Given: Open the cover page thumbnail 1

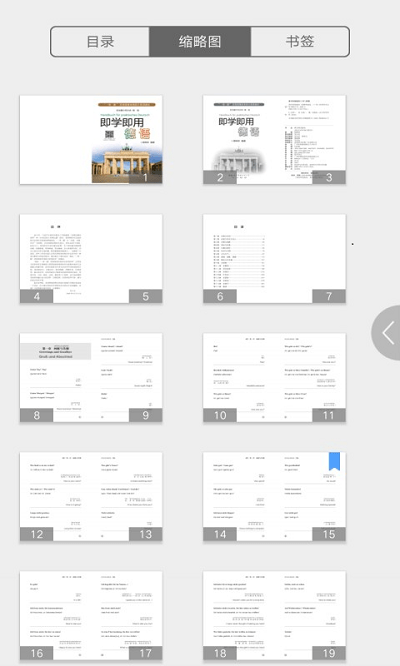Looking at the screenshot, I should coord(91,140).
